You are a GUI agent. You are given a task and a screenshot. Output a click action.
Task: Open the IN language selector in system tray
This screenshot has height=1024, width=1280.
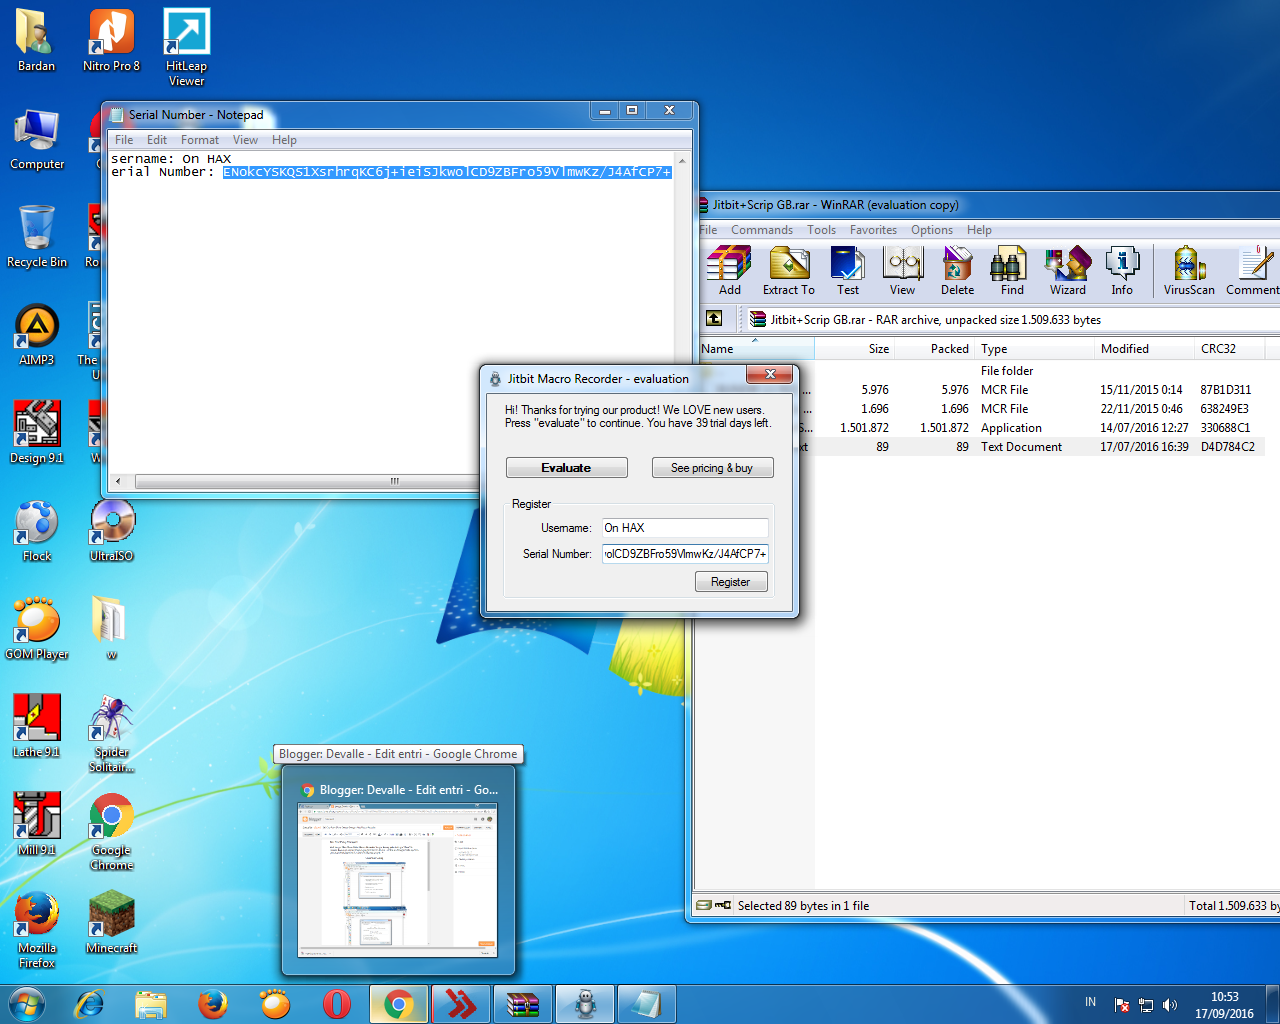point(1090,1001)
